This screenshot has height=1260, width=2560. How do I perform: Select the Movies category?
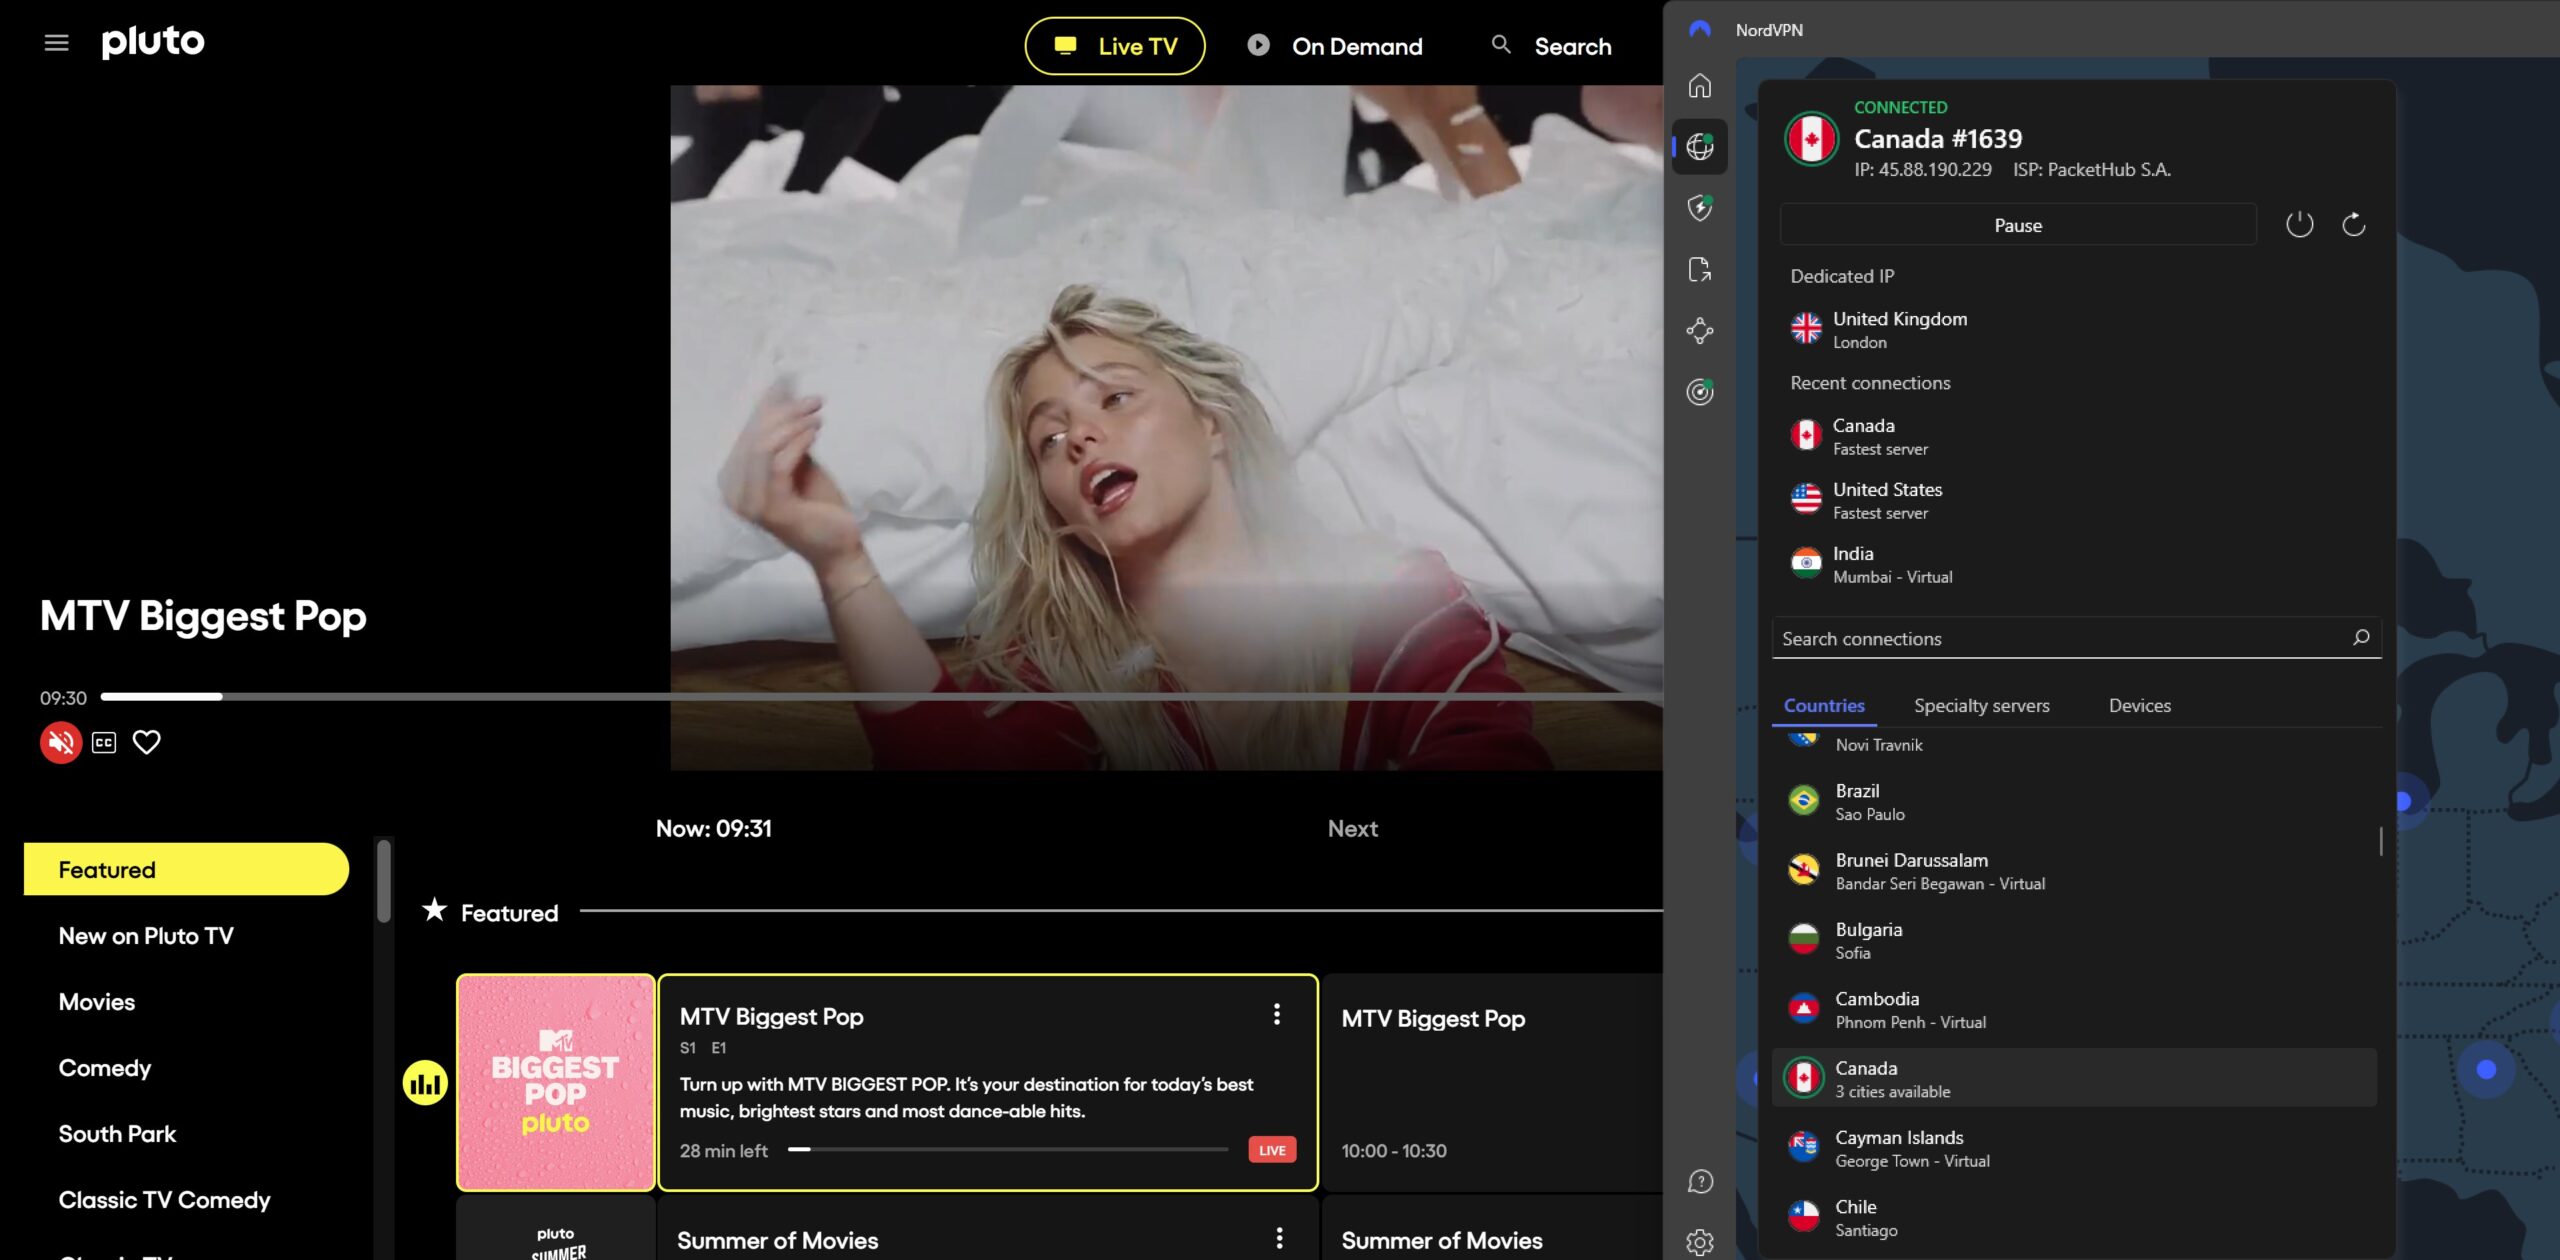click(97, 1002)
